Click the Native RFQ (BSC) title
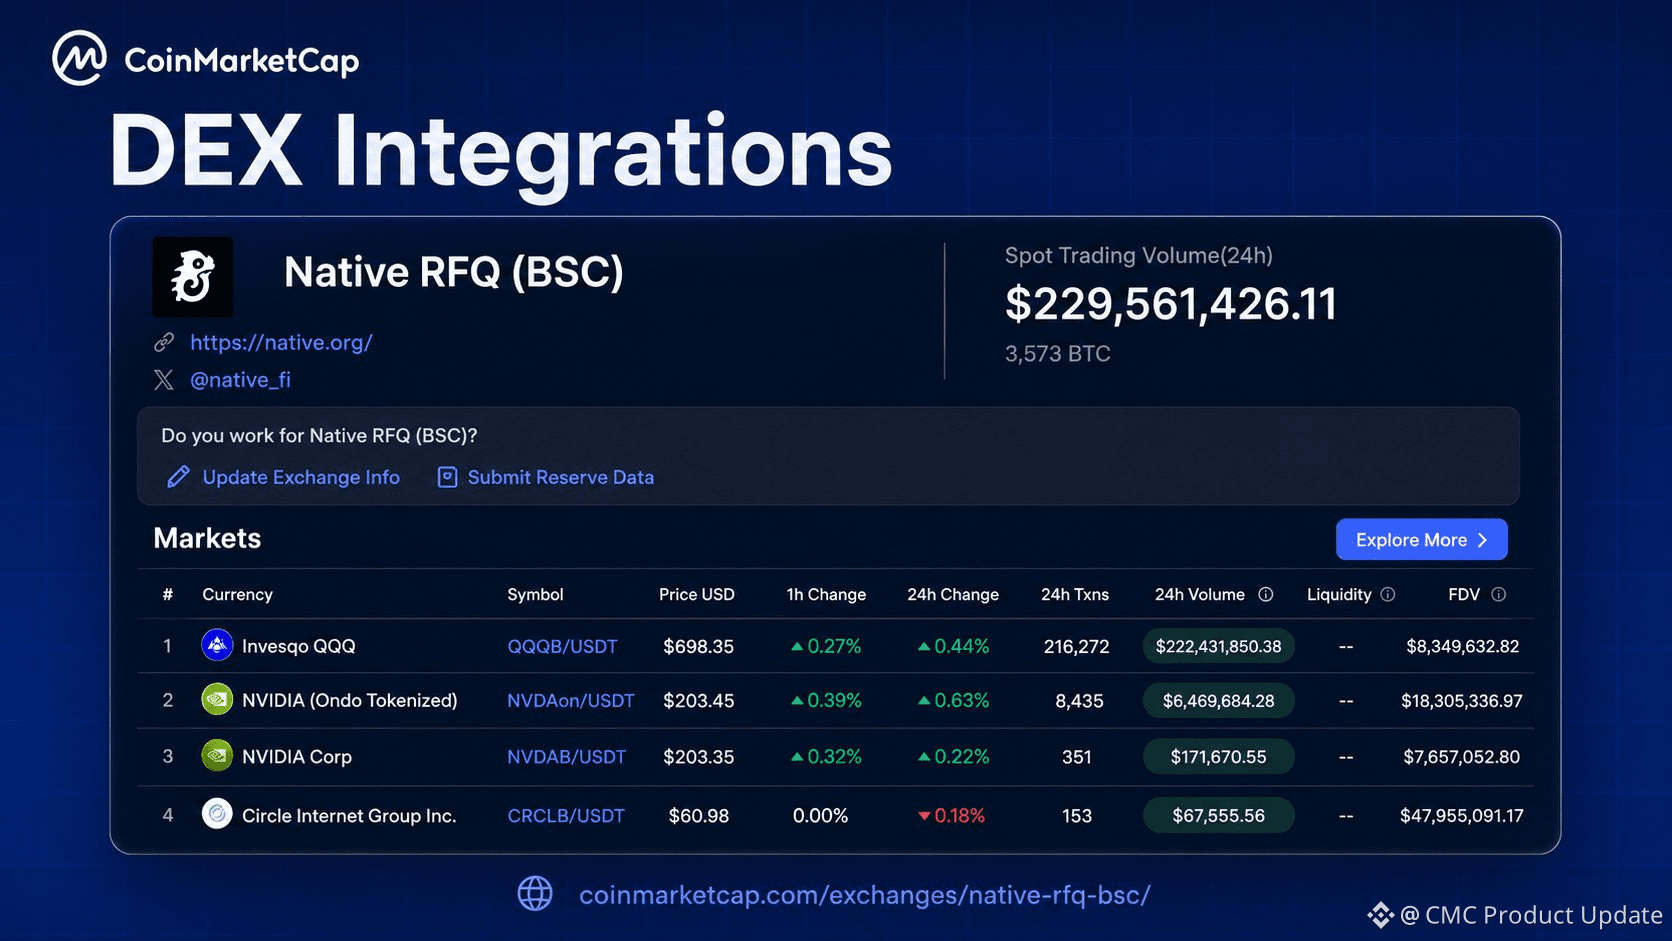1672x941 pixels. click(454, 272)
